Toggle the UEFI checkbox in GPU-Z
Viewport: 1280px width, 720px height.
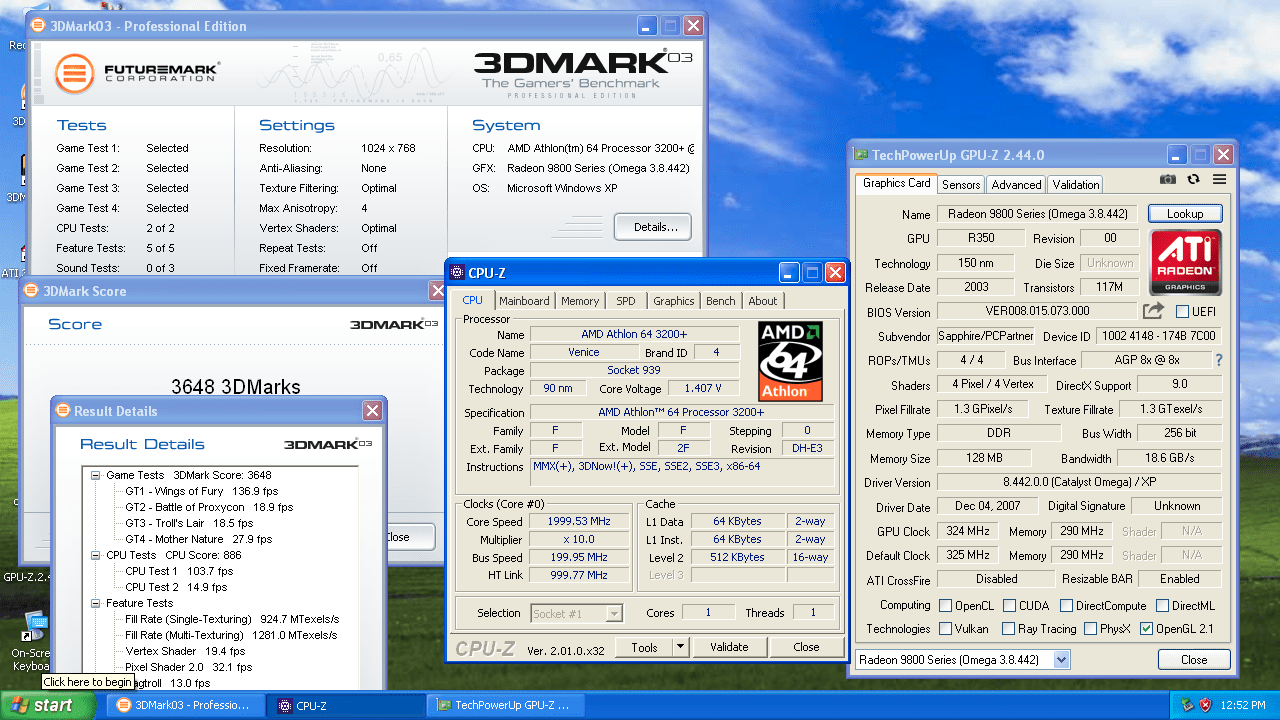pos(1182,312)
